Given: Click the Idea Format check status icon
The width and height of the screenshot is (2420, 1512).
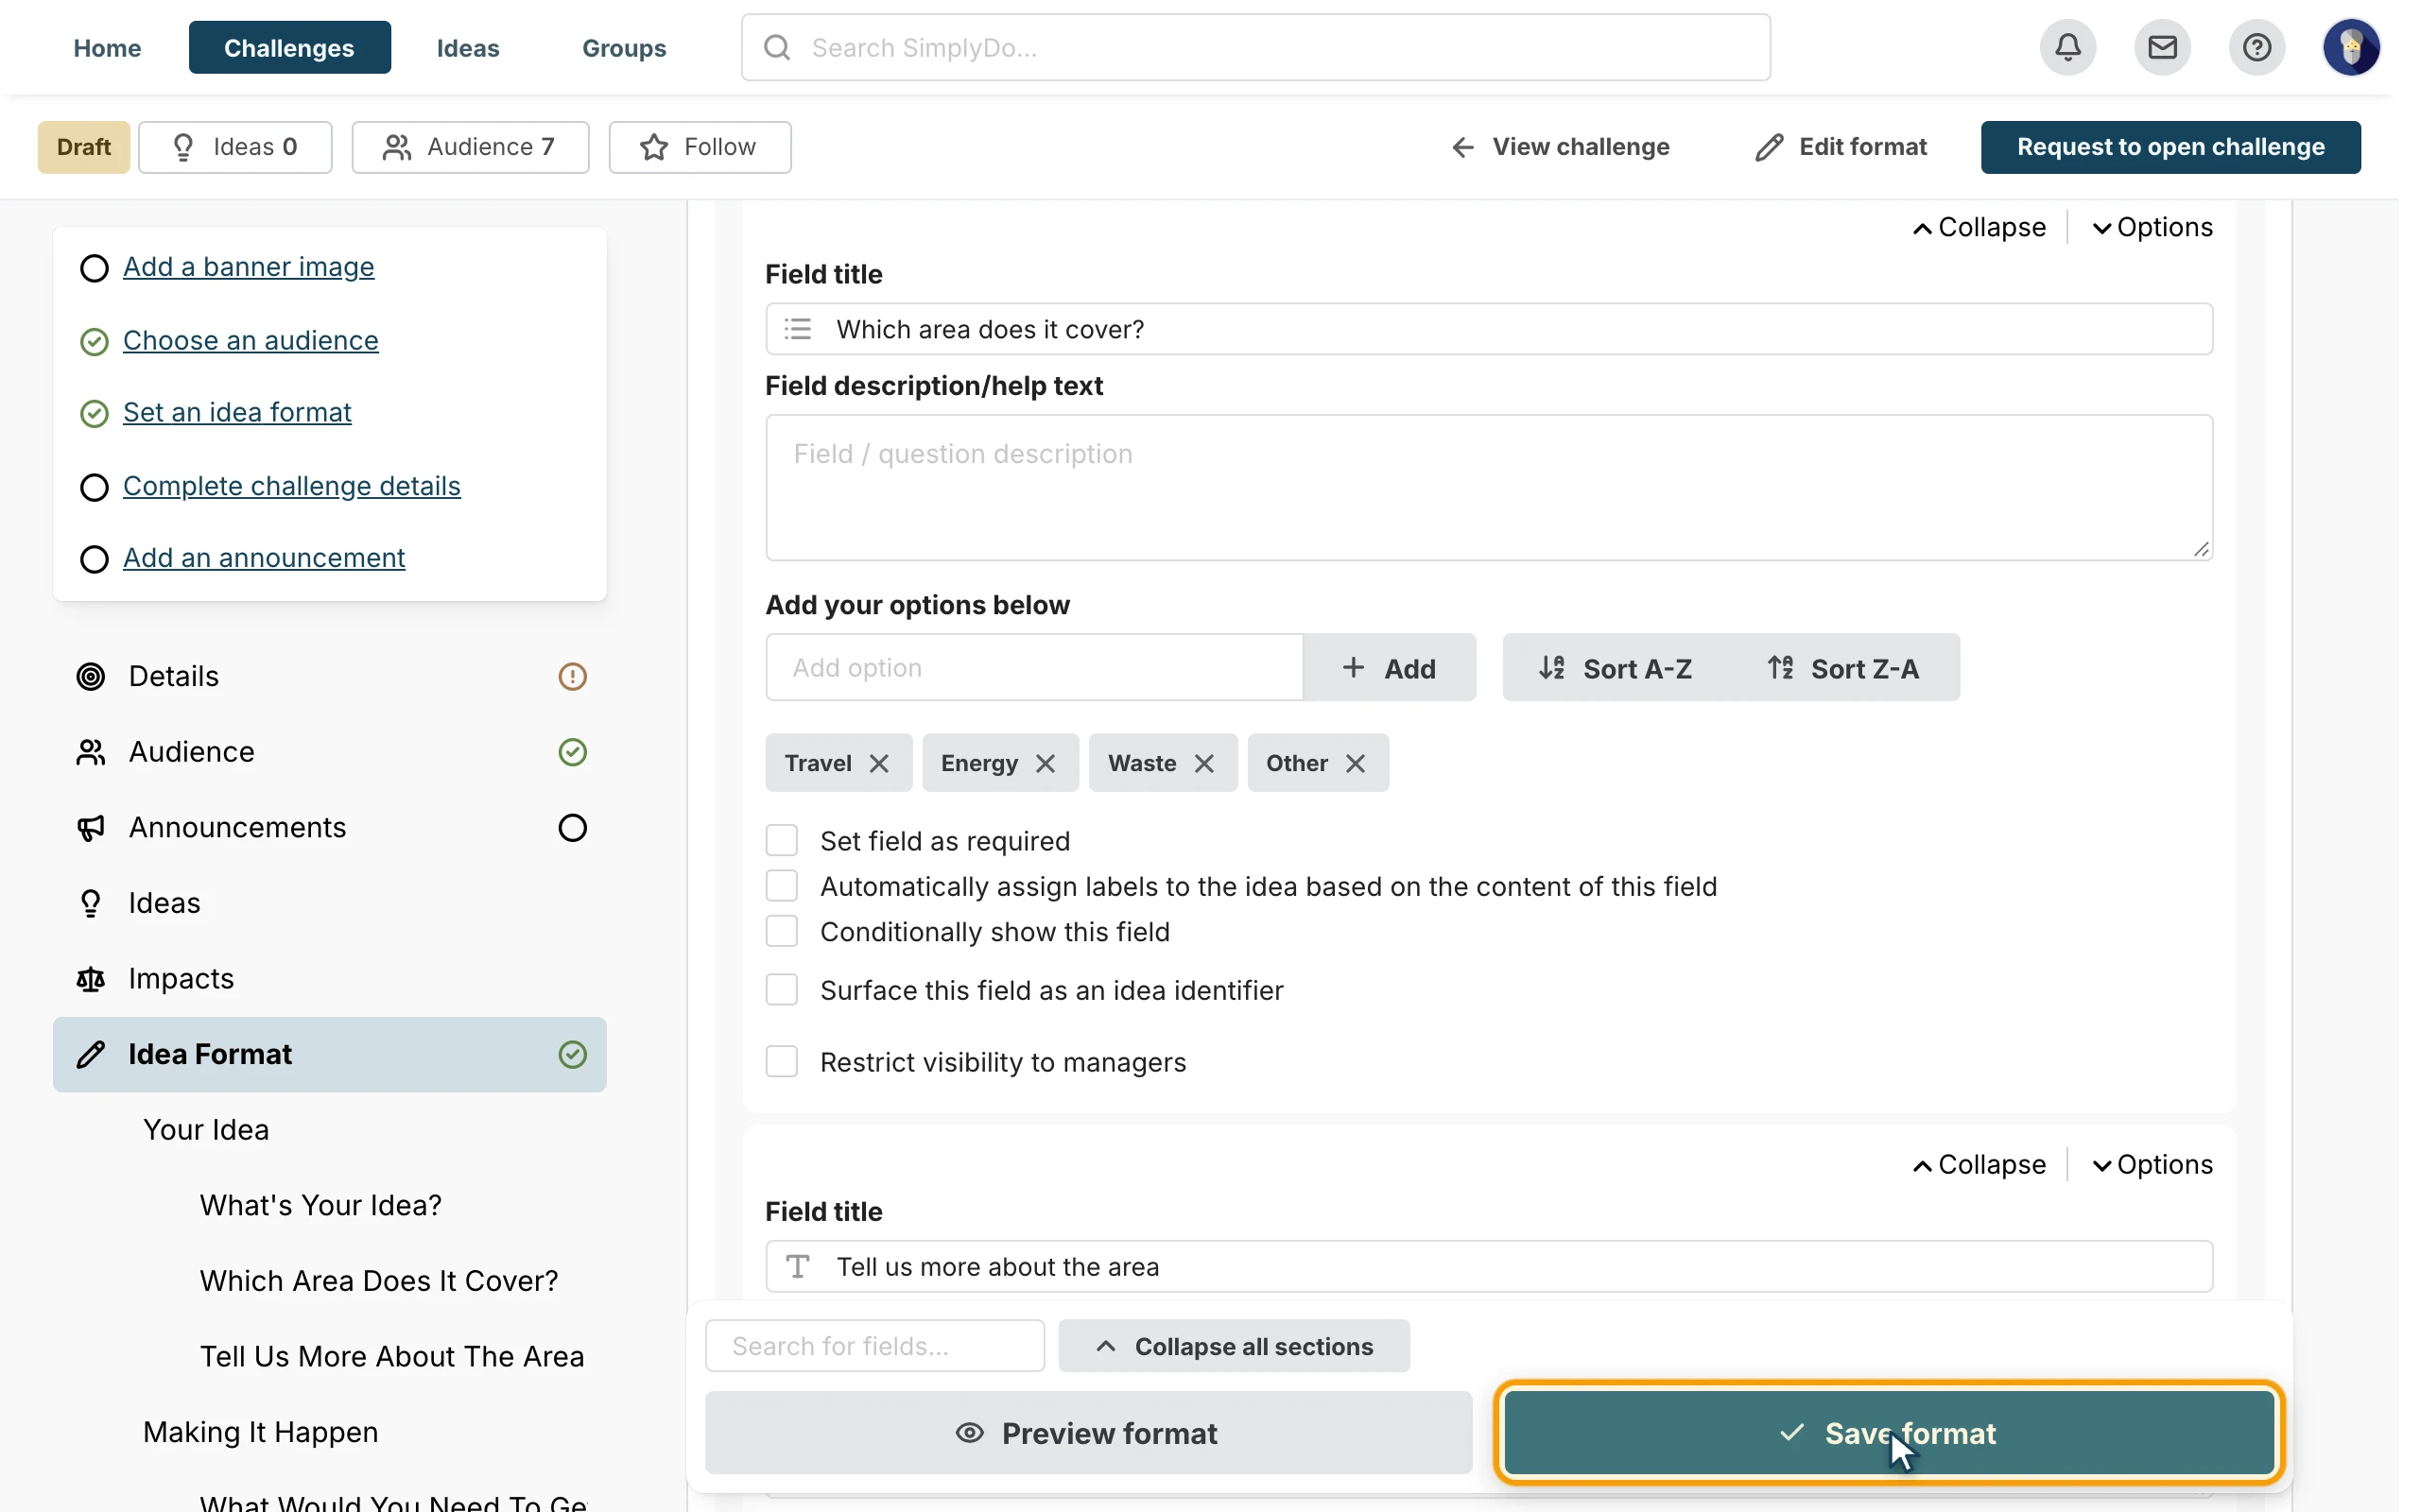Looking at the screenshot, I should [572, 1055].
